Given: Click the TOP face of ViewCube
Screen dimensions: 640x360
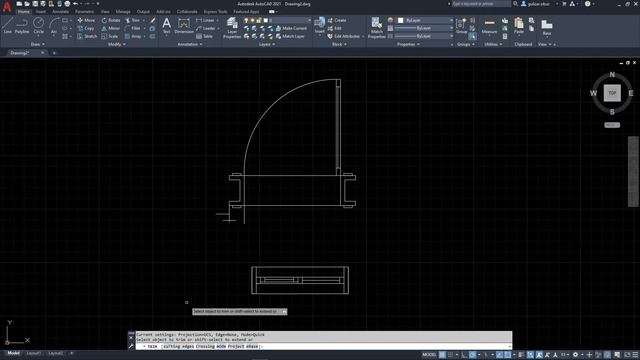Looking at the screenshot, I should pyautogui.click(x=612, y=93).
